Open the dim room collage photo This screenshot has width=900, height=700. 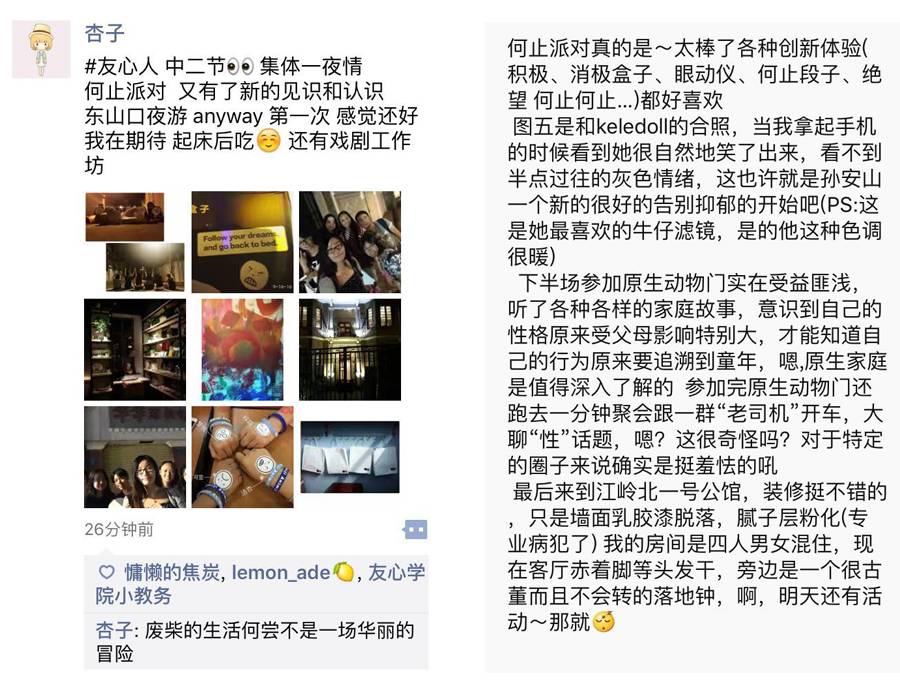point(135,242)
